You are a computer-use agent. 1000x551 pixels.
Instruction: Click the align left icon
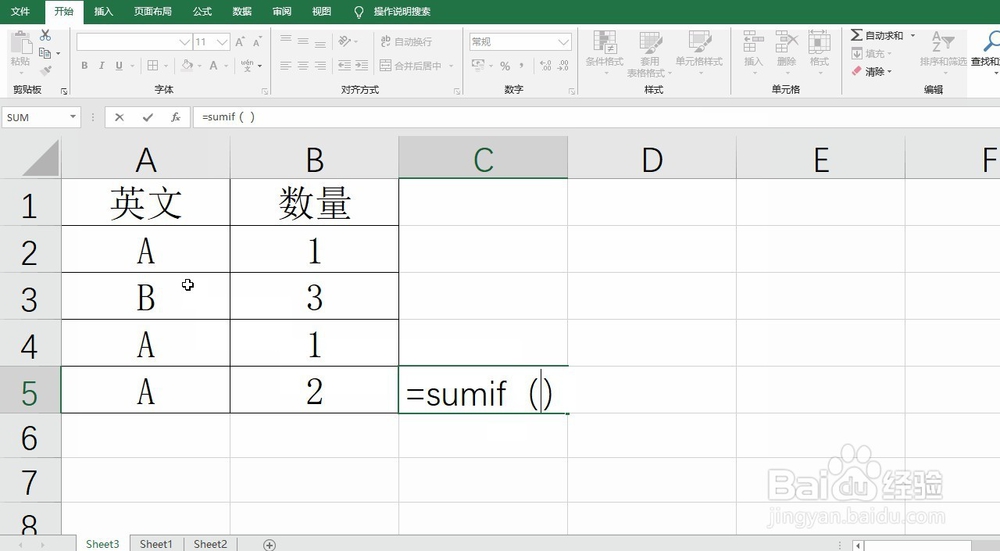(286, 65)
